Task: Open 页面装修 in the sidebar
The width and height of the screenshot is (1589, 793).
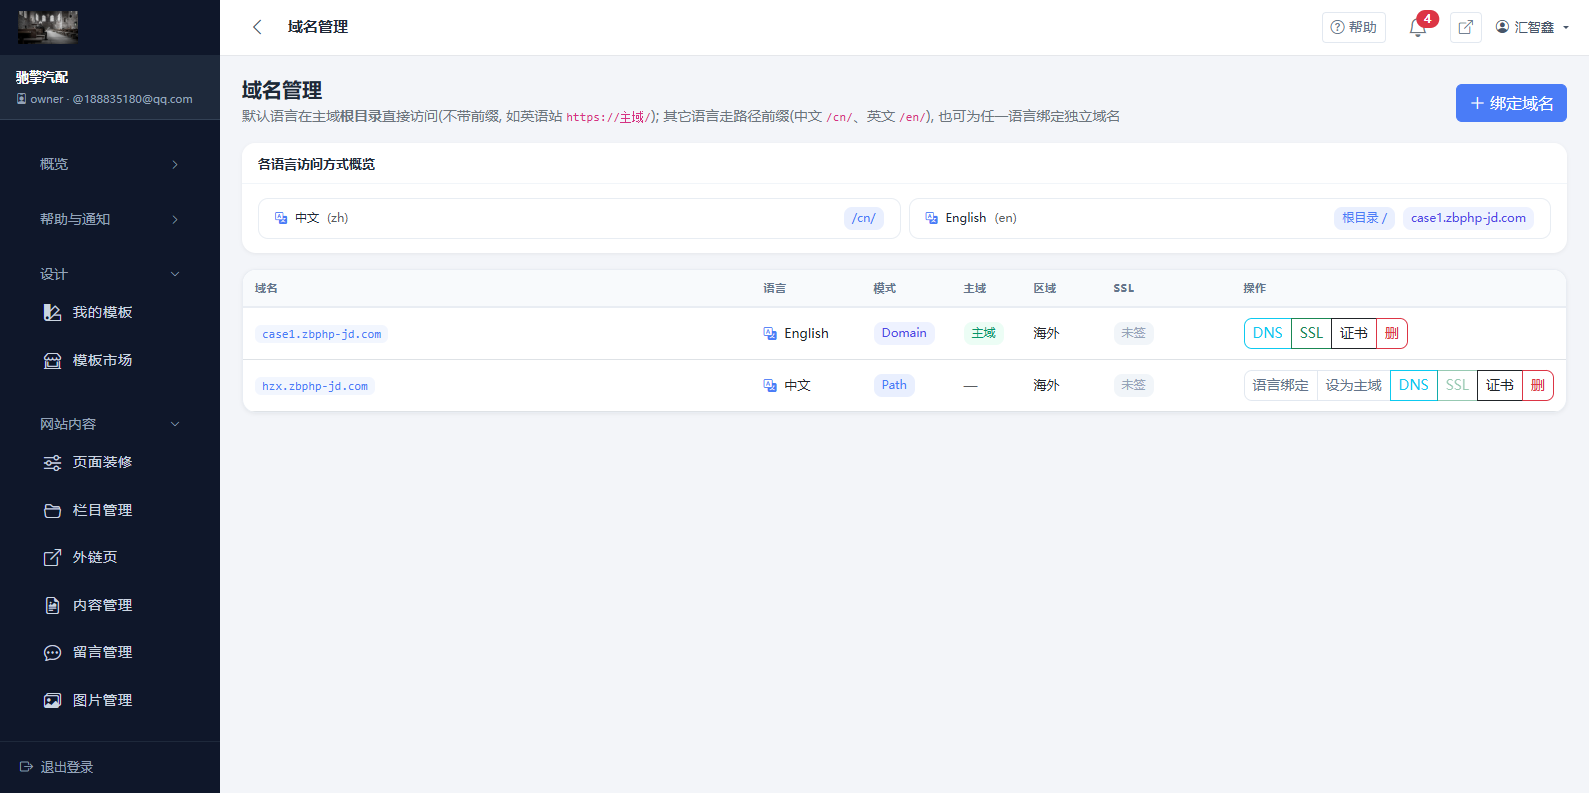Action: pos(102,463)
